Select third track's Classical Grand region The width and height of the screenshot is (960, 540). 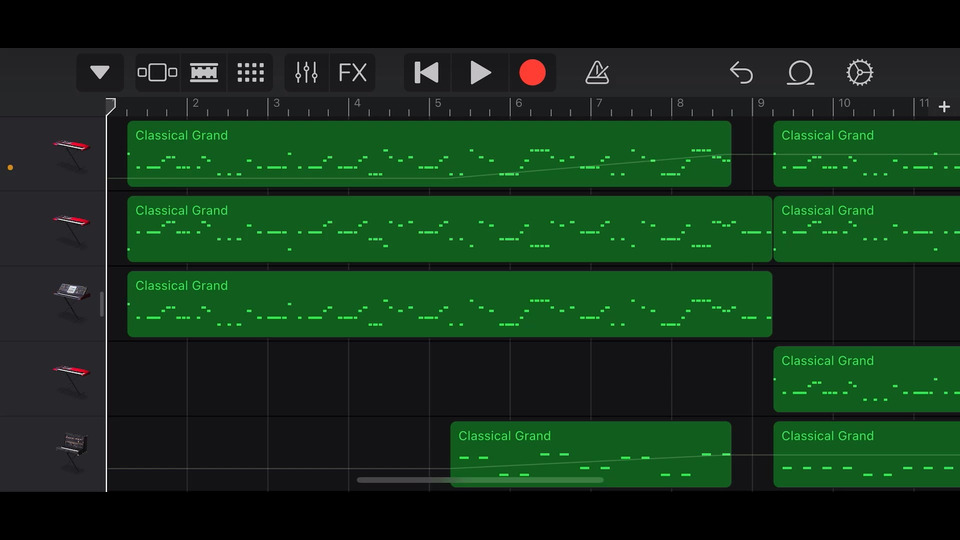pos(449,304)
